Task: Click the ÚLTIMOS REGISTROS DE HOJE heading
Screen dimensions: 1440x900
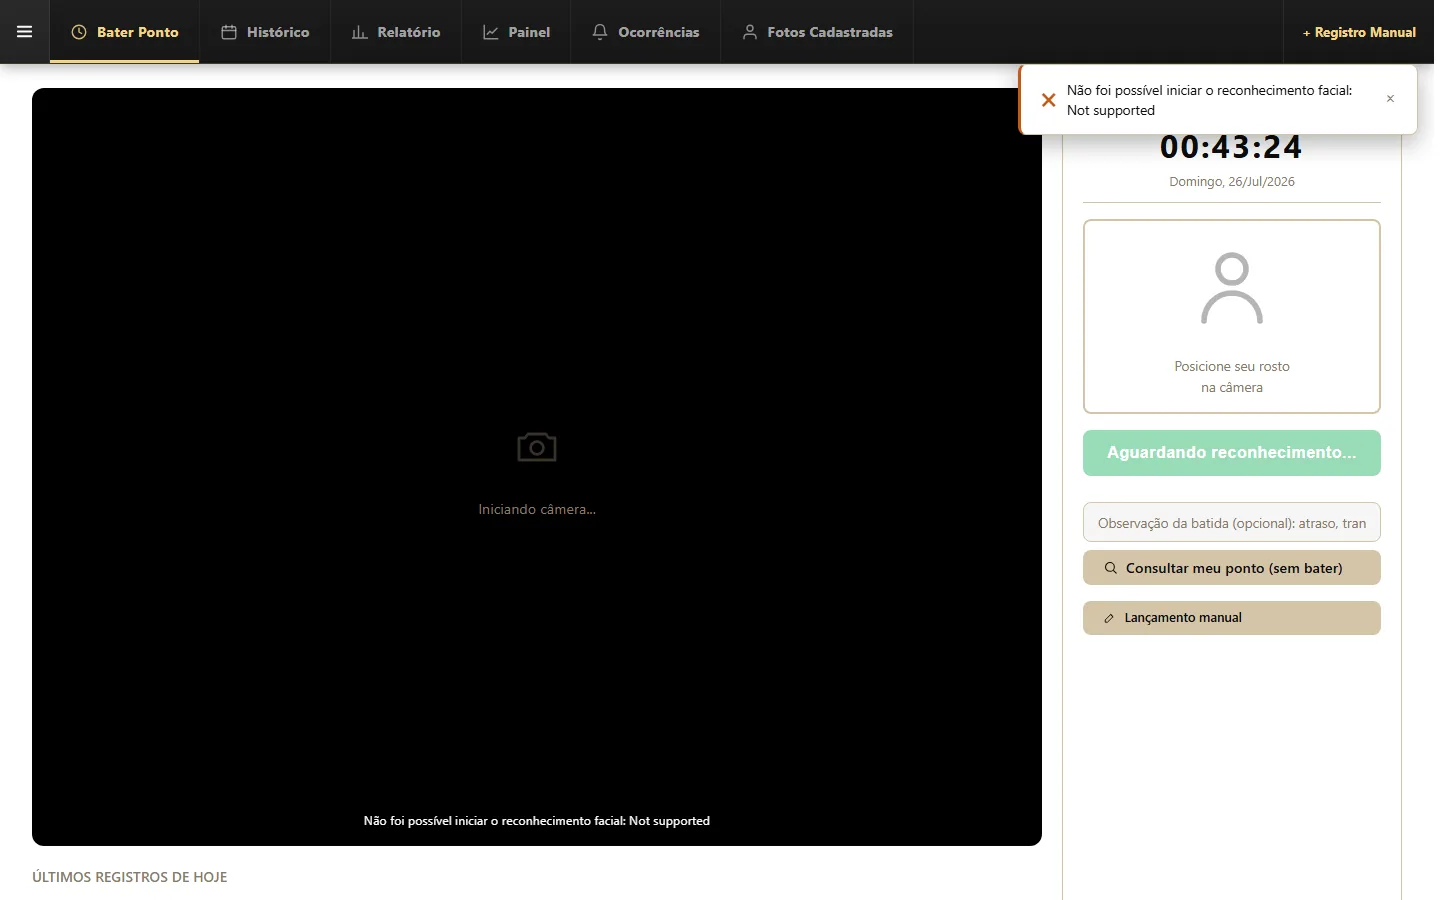Action: 130,877
